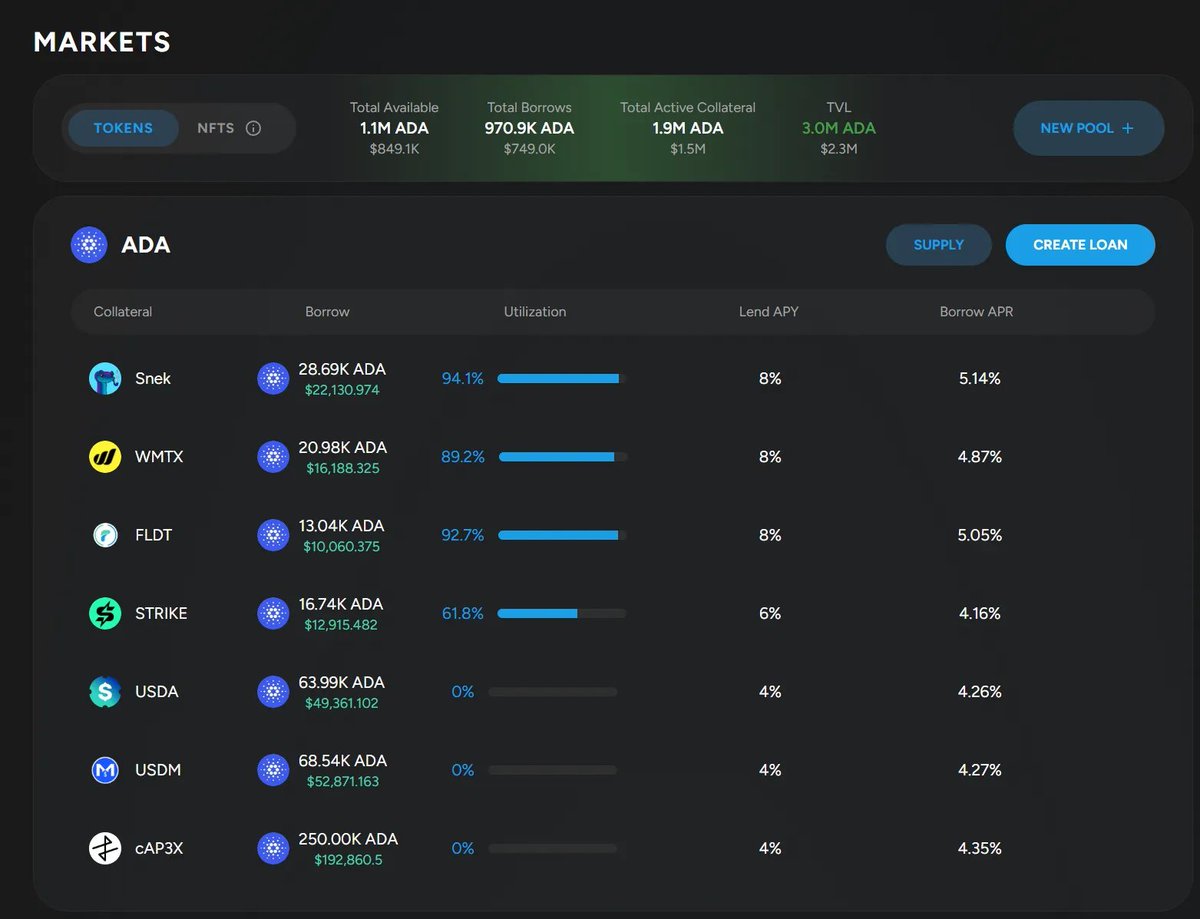Screen dimensions: 1200x919
Task: Click the 68.54K ADA borrow amount
Action: click(342, 760)
